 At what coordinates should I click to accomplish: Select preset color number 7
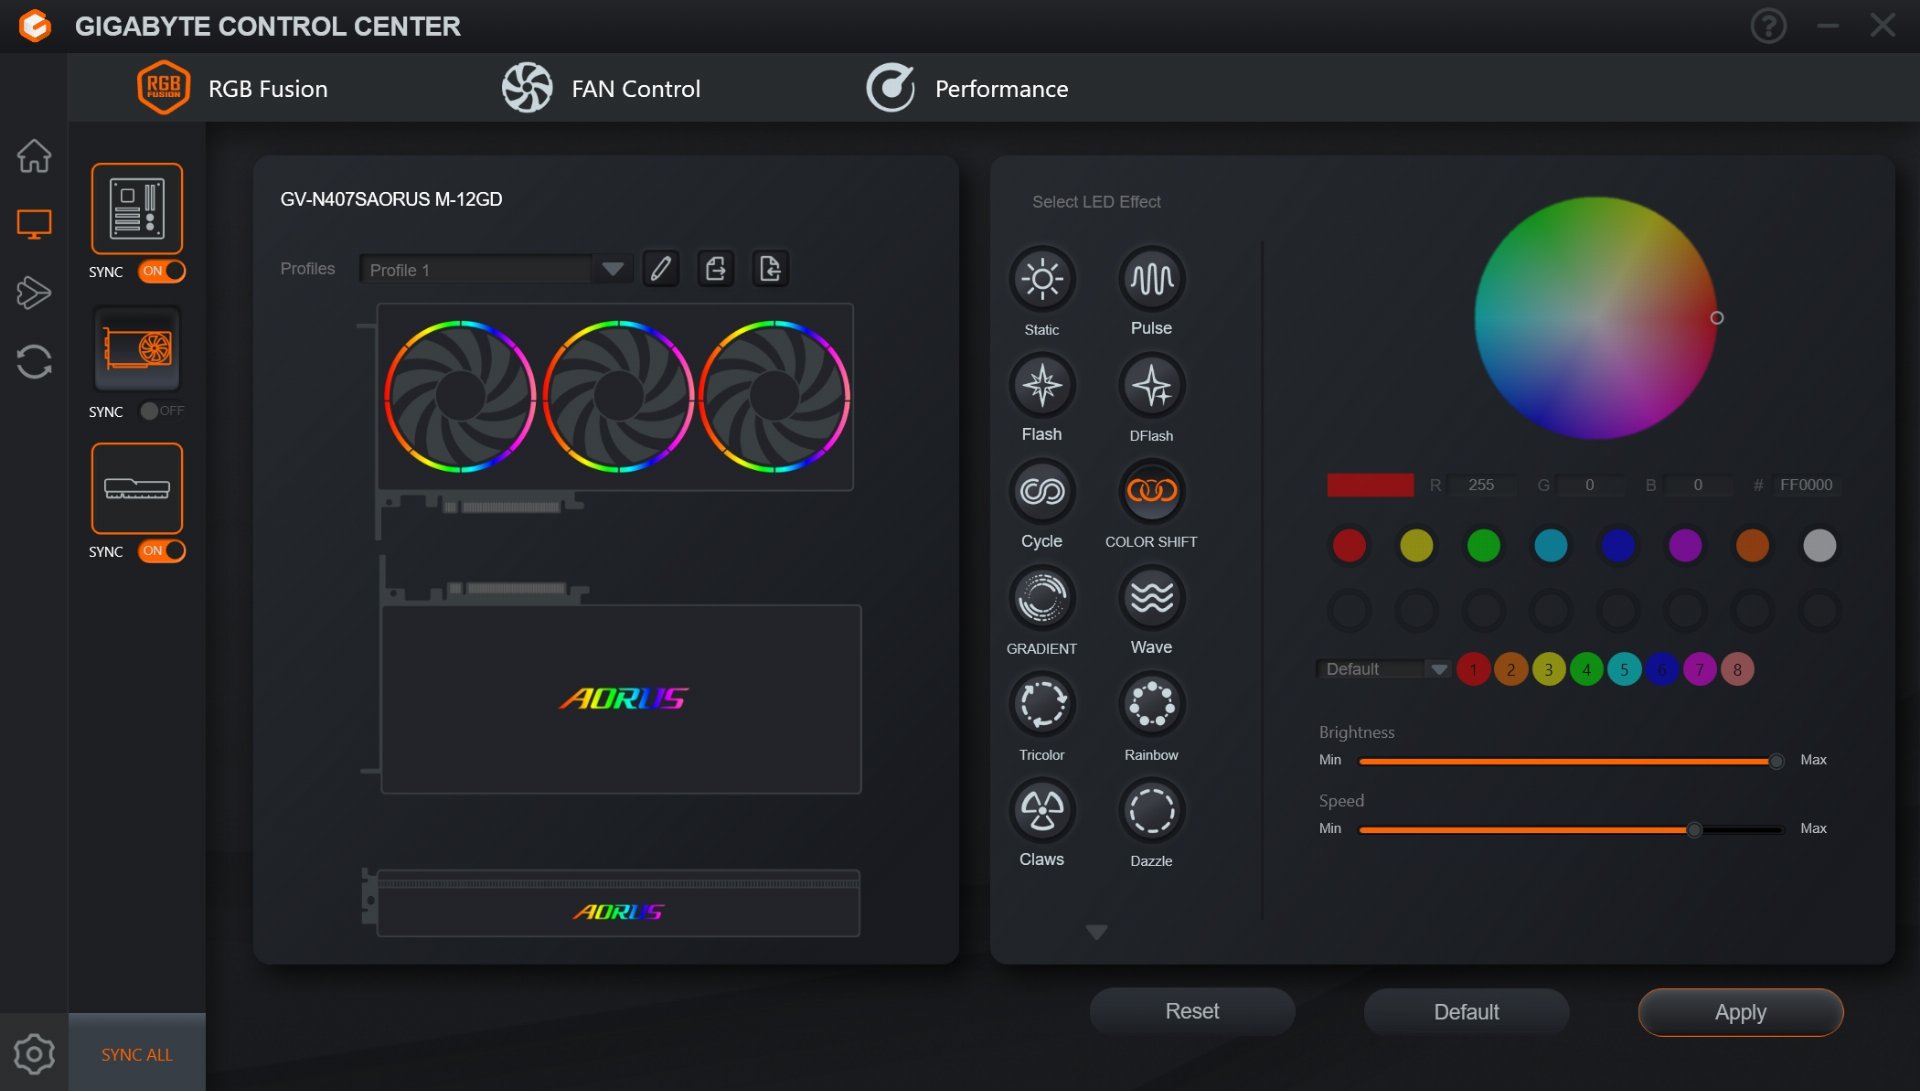point(1699,669)
